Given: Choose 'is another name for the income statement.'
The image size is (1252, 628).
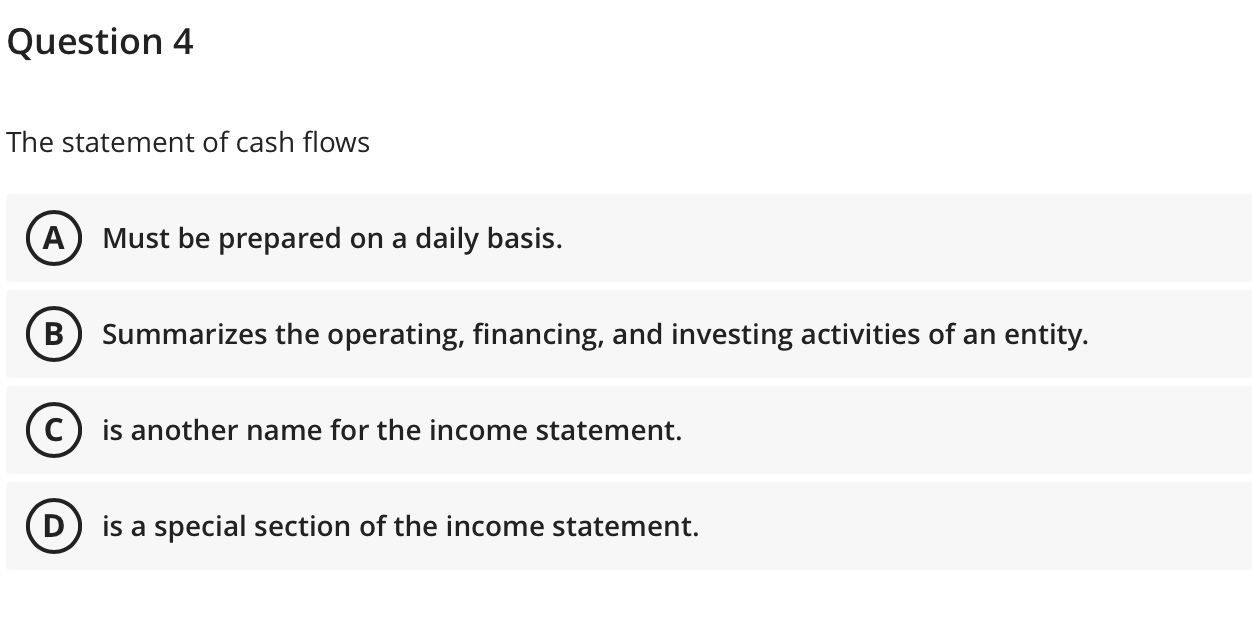Looking at the screenshot, I should coord(392,431).
